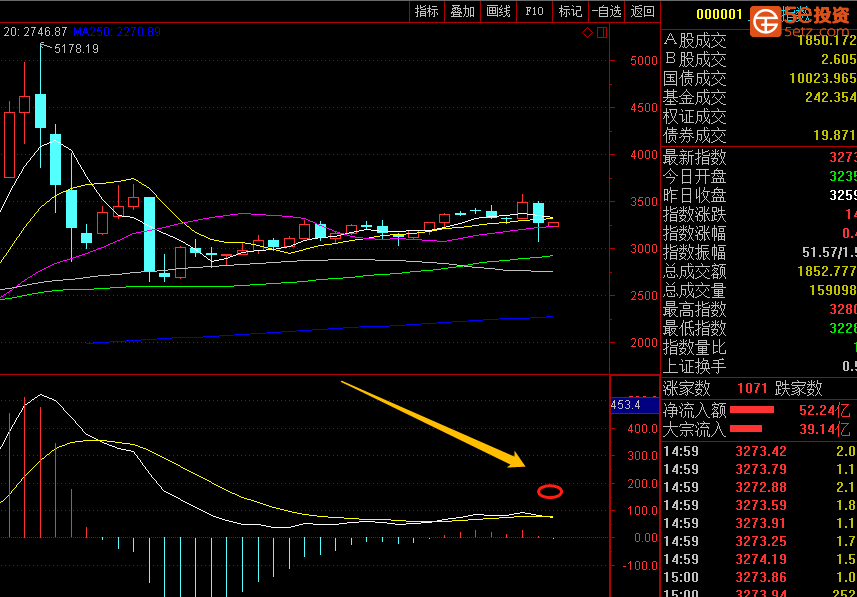Viewport: 857px width, 597px height.
Task: Click the 指数涨幅 label
Action: (695, 233)
